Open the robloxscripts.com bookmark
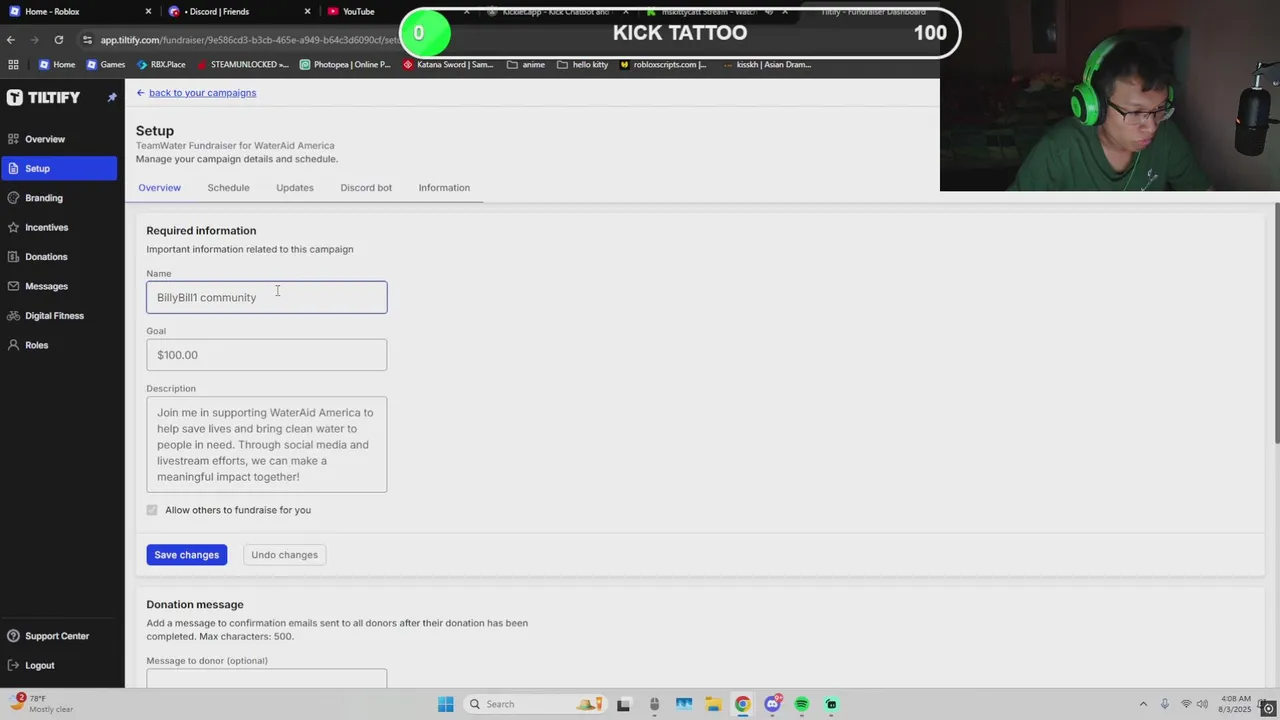The width and height of the screenshot is (1280, 720). pos(663,65)
